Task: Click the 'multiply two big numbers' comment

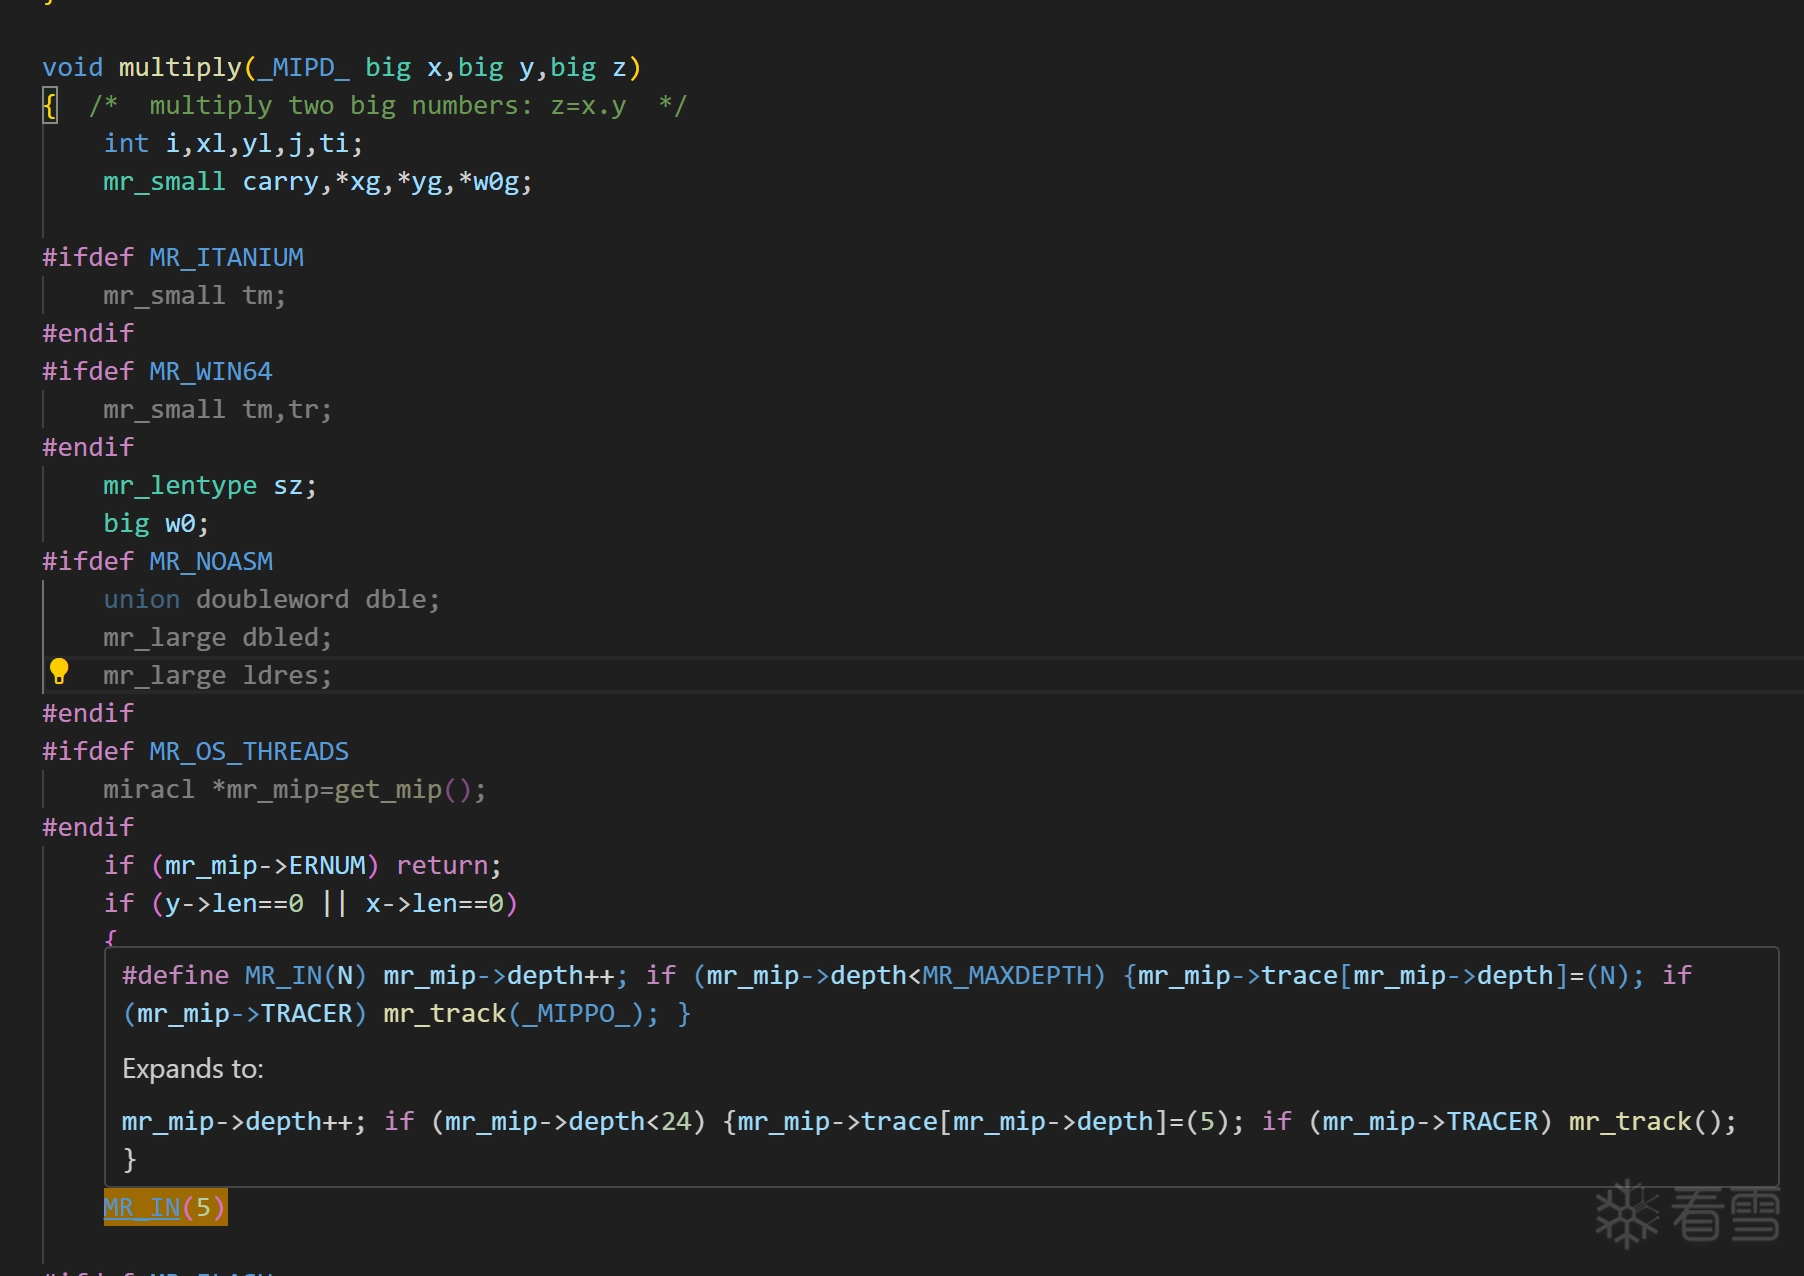Action: tap(387, 105)
